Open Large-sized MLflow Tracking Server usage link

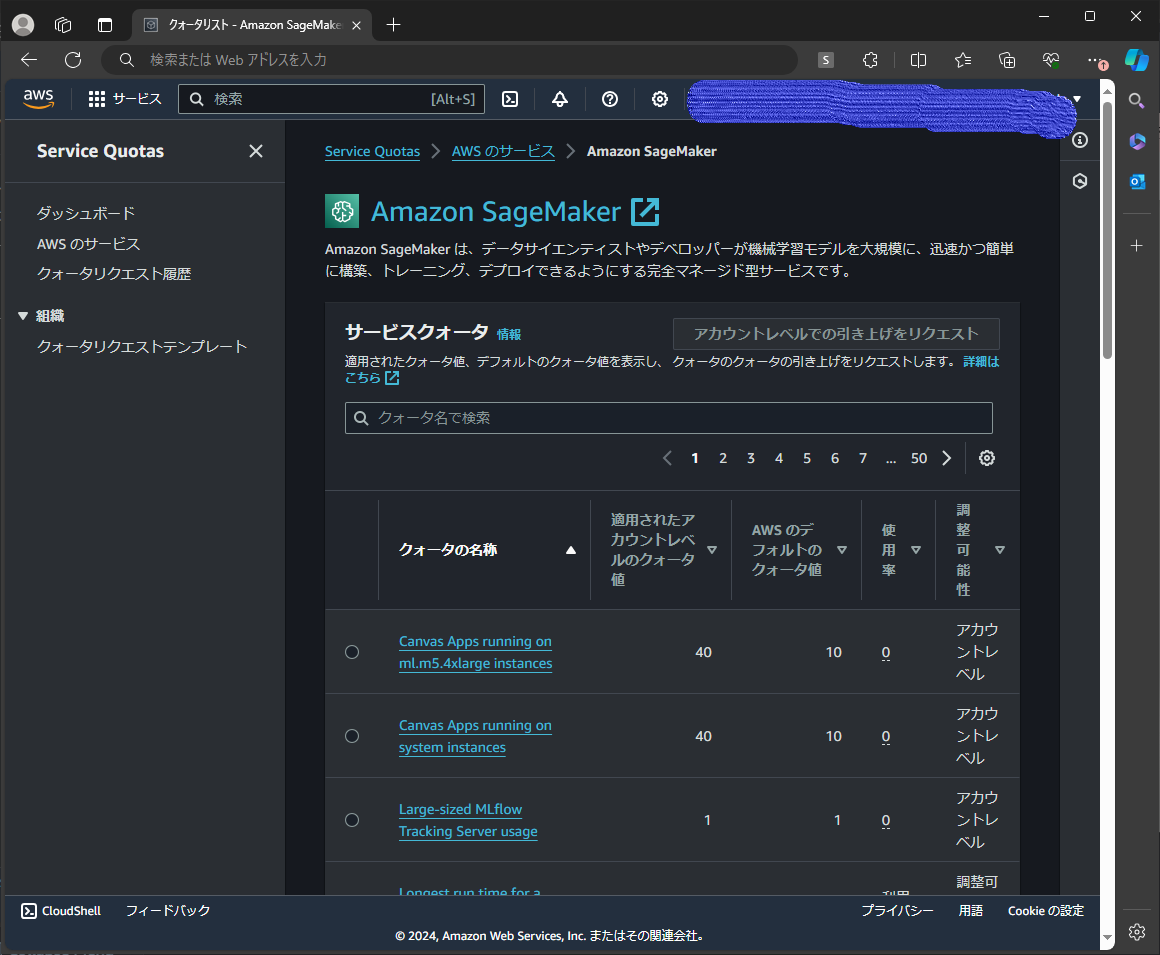click(468, 820)
